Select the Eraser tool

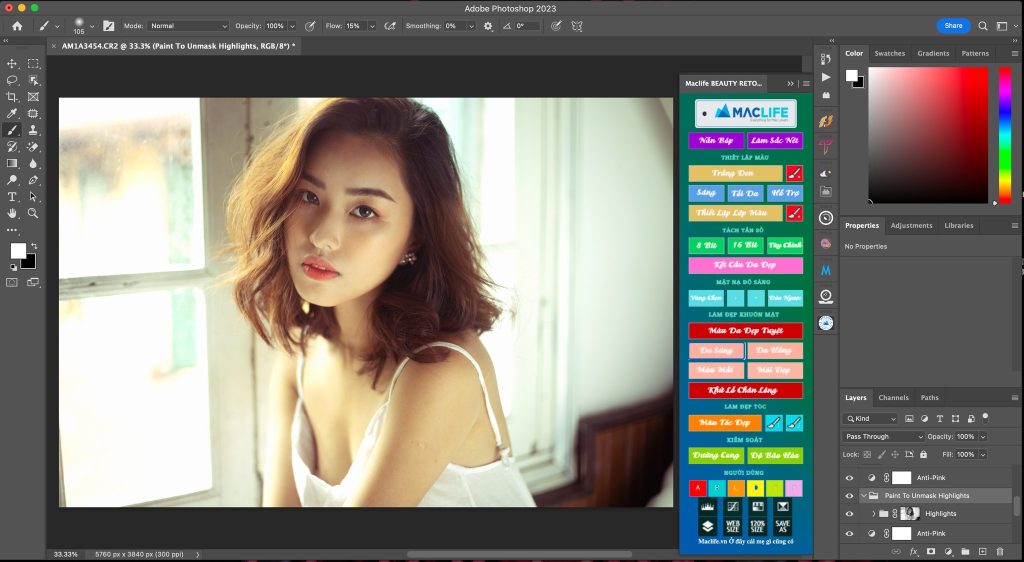click(x=33, y=147)
